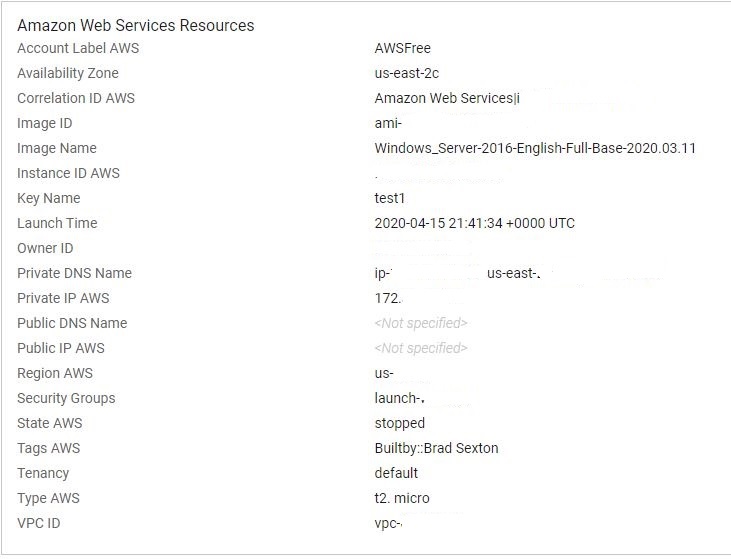Click the 'stopped' state value
The image size is (731, 559).
[x=400, y=423]
